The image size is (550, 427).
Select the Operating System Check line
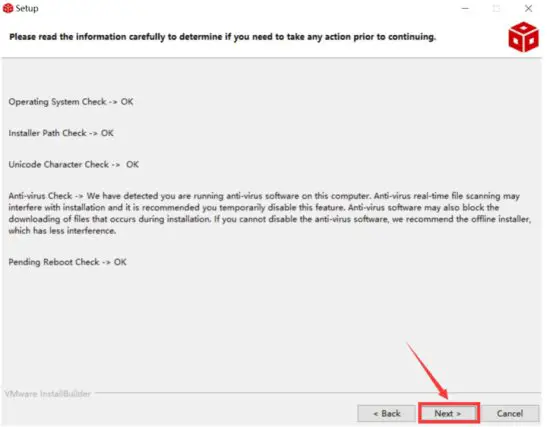(x=71, y=102)
